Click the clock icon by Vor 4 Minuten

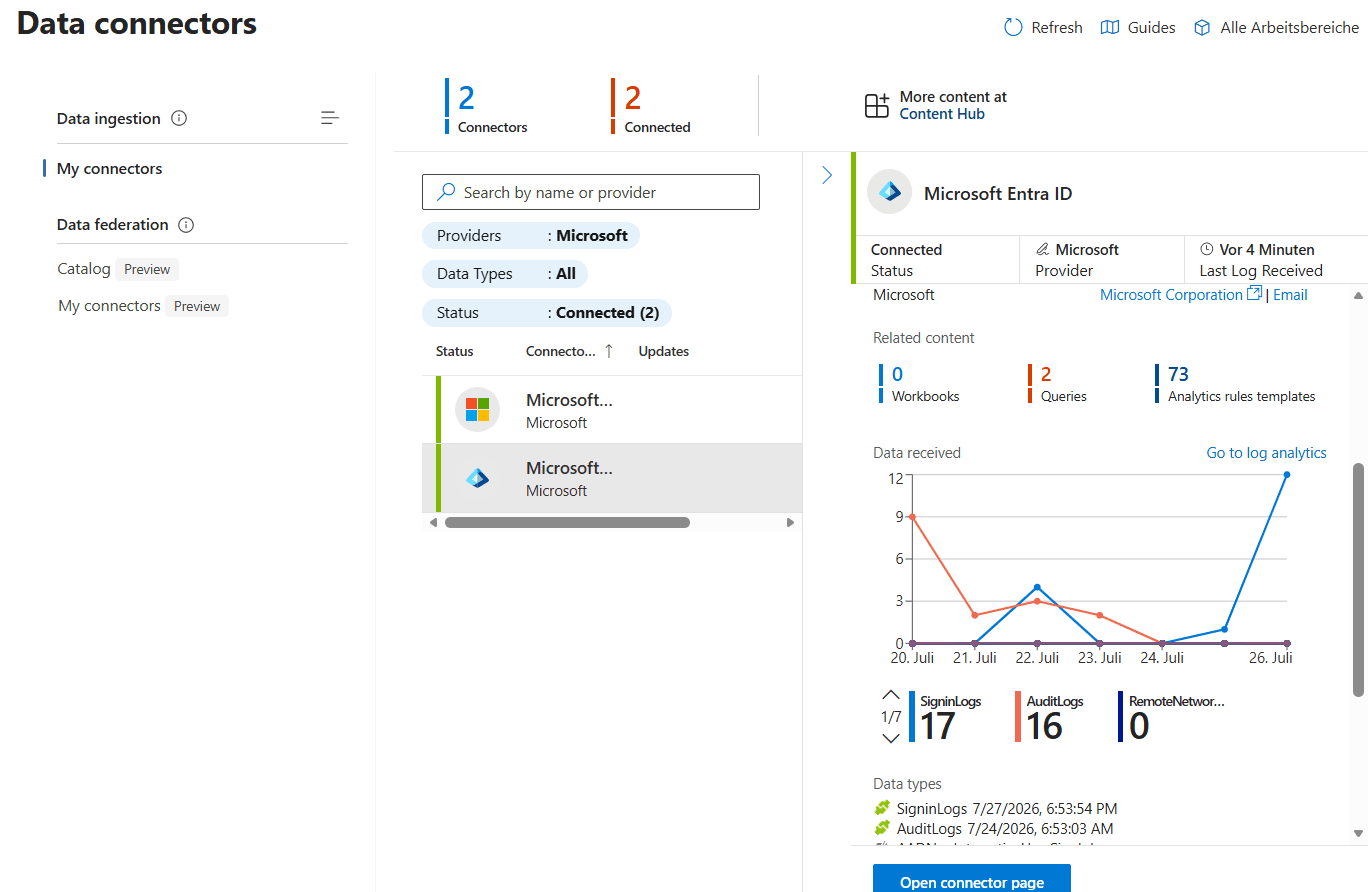[1207, 249]
